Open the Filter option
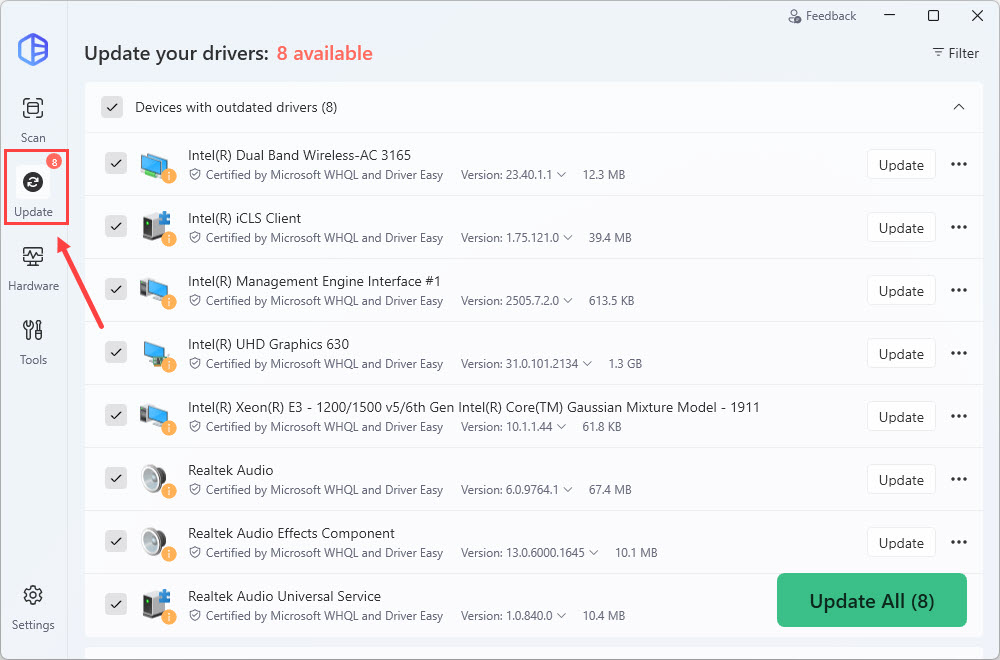Image resolution: width=1000 pixels, height=660 pixels. point(955,53)
